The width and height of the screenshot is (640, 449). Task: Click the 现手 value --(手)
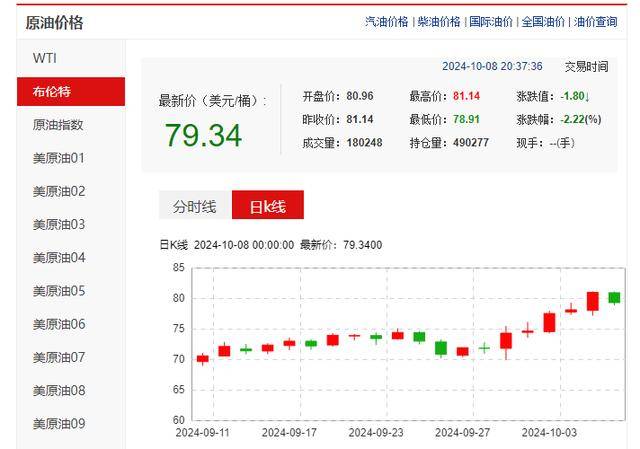562,143
